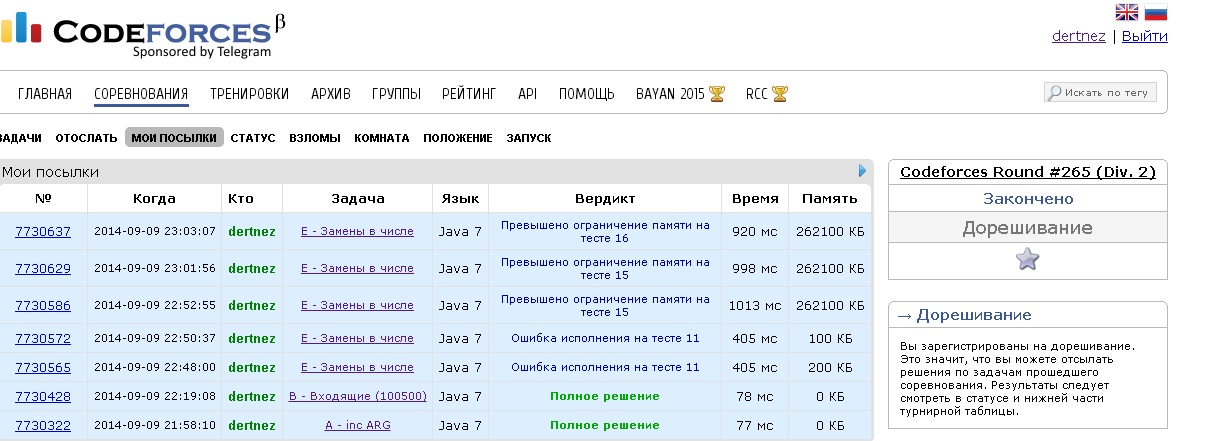Viewport: 1219px width, 441px height.
Task: Click the memory limit verdict on test 16
Action: [605, 231]
